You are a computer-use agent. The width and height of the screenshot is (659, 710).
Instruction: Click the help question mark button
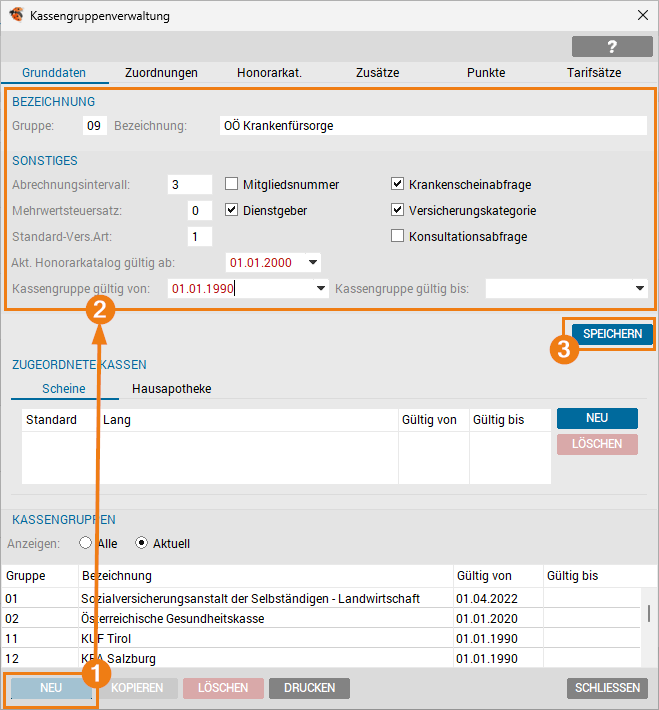612,46
